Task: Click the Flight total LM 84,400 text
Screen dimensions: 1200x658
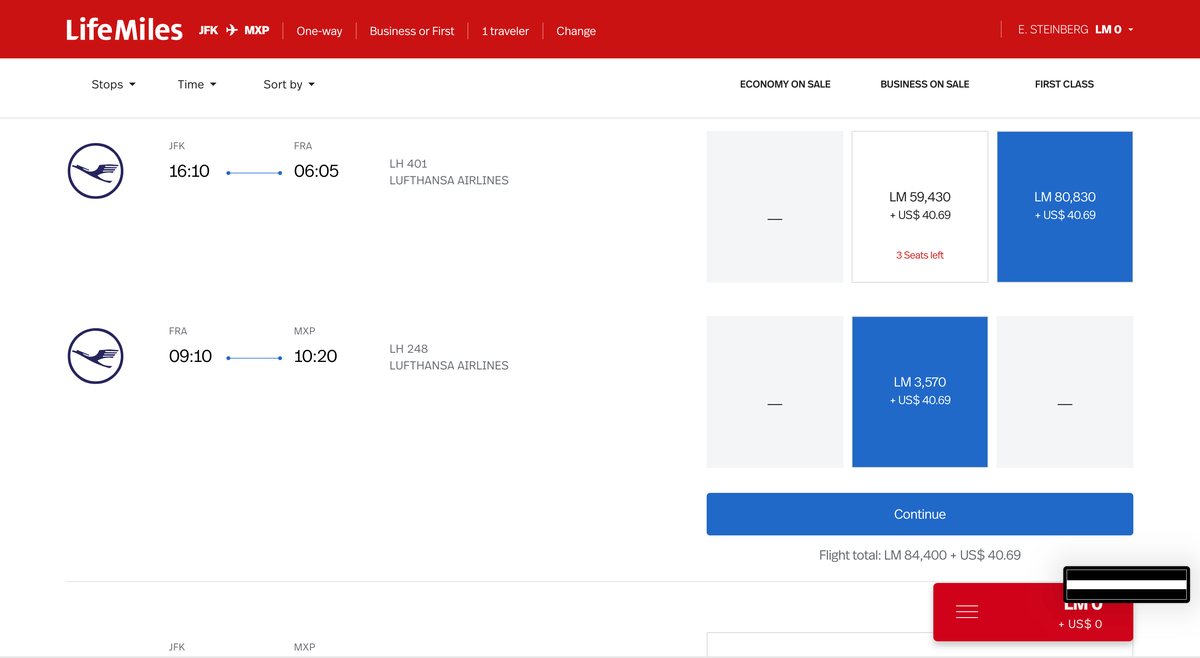Action: point(919,554)
